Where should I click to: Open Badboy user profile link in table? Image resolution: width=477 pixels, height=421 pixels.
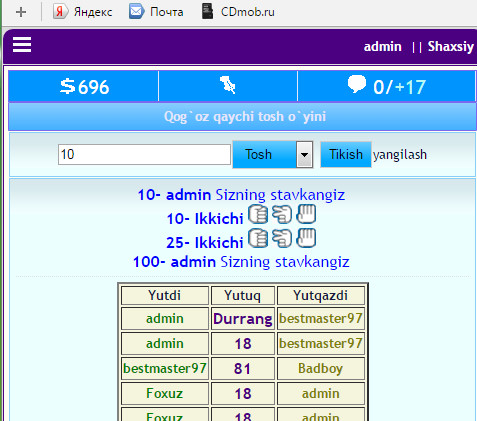click(321, 369)
